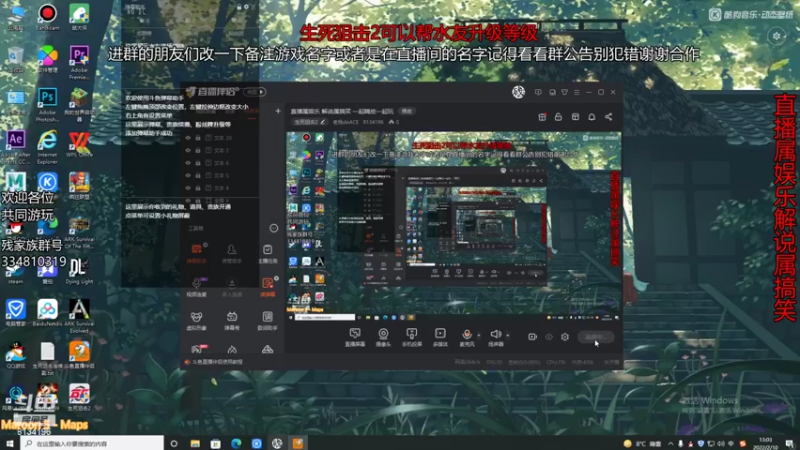Open the orange highlighted read-danmaku tool
Image resolution: width=800 pixels, height=450 pixels.
[x=267, y=287]
